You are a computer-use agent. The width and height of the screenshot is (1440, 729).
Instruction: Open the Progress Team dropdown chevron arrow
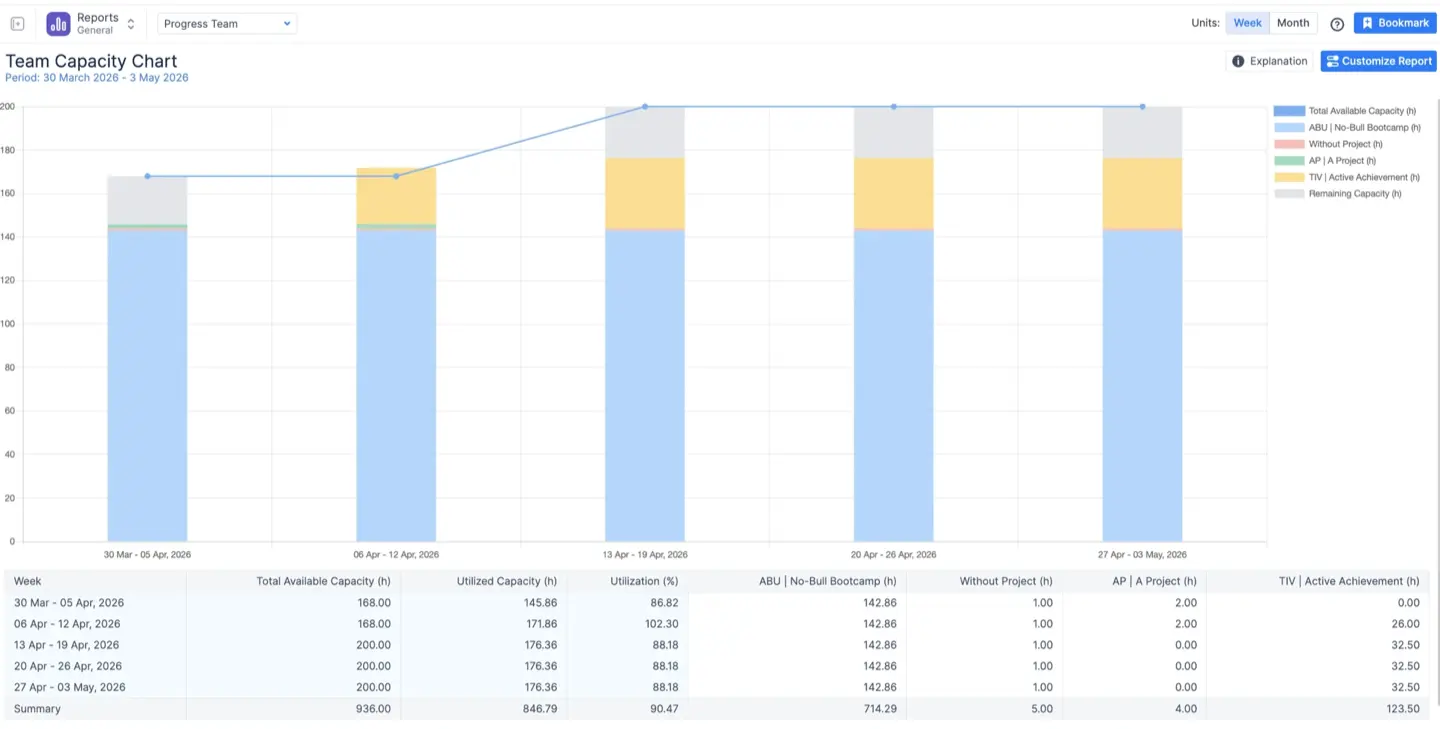pos(287,23)
